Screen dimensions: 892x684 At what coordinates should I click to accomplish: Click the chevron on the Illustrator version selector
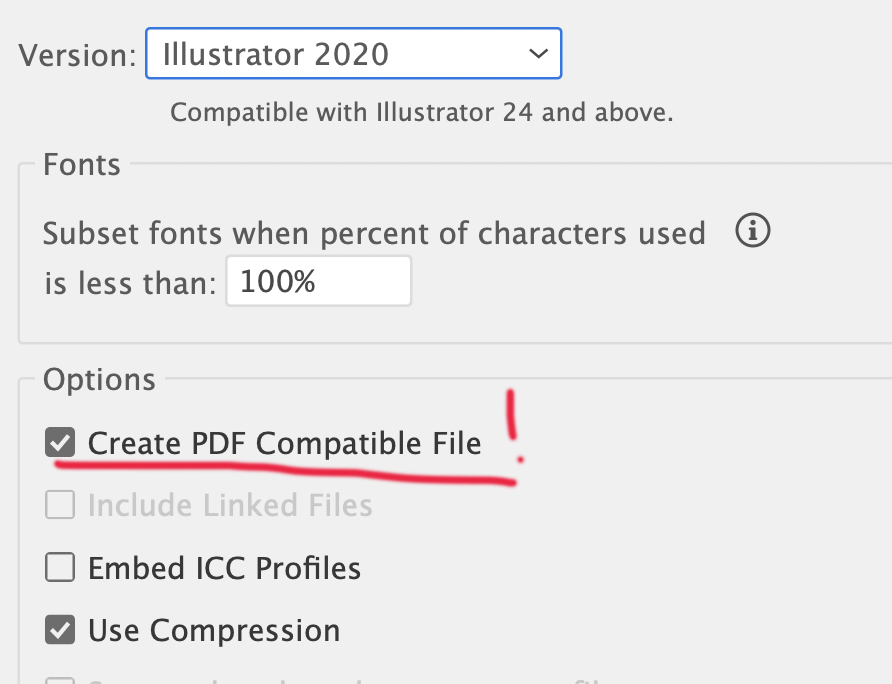click(x=538, y=54)
